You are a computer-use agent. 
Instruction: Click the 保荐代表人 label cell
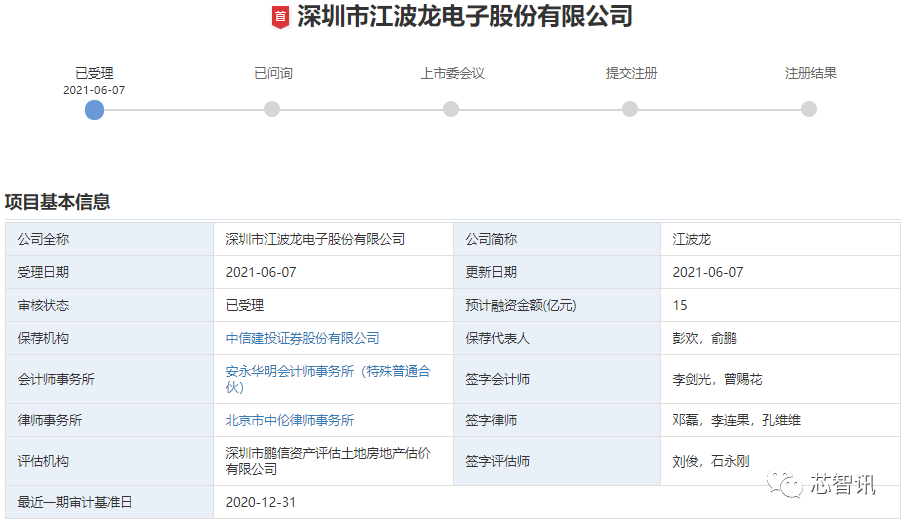pos(557,338)
